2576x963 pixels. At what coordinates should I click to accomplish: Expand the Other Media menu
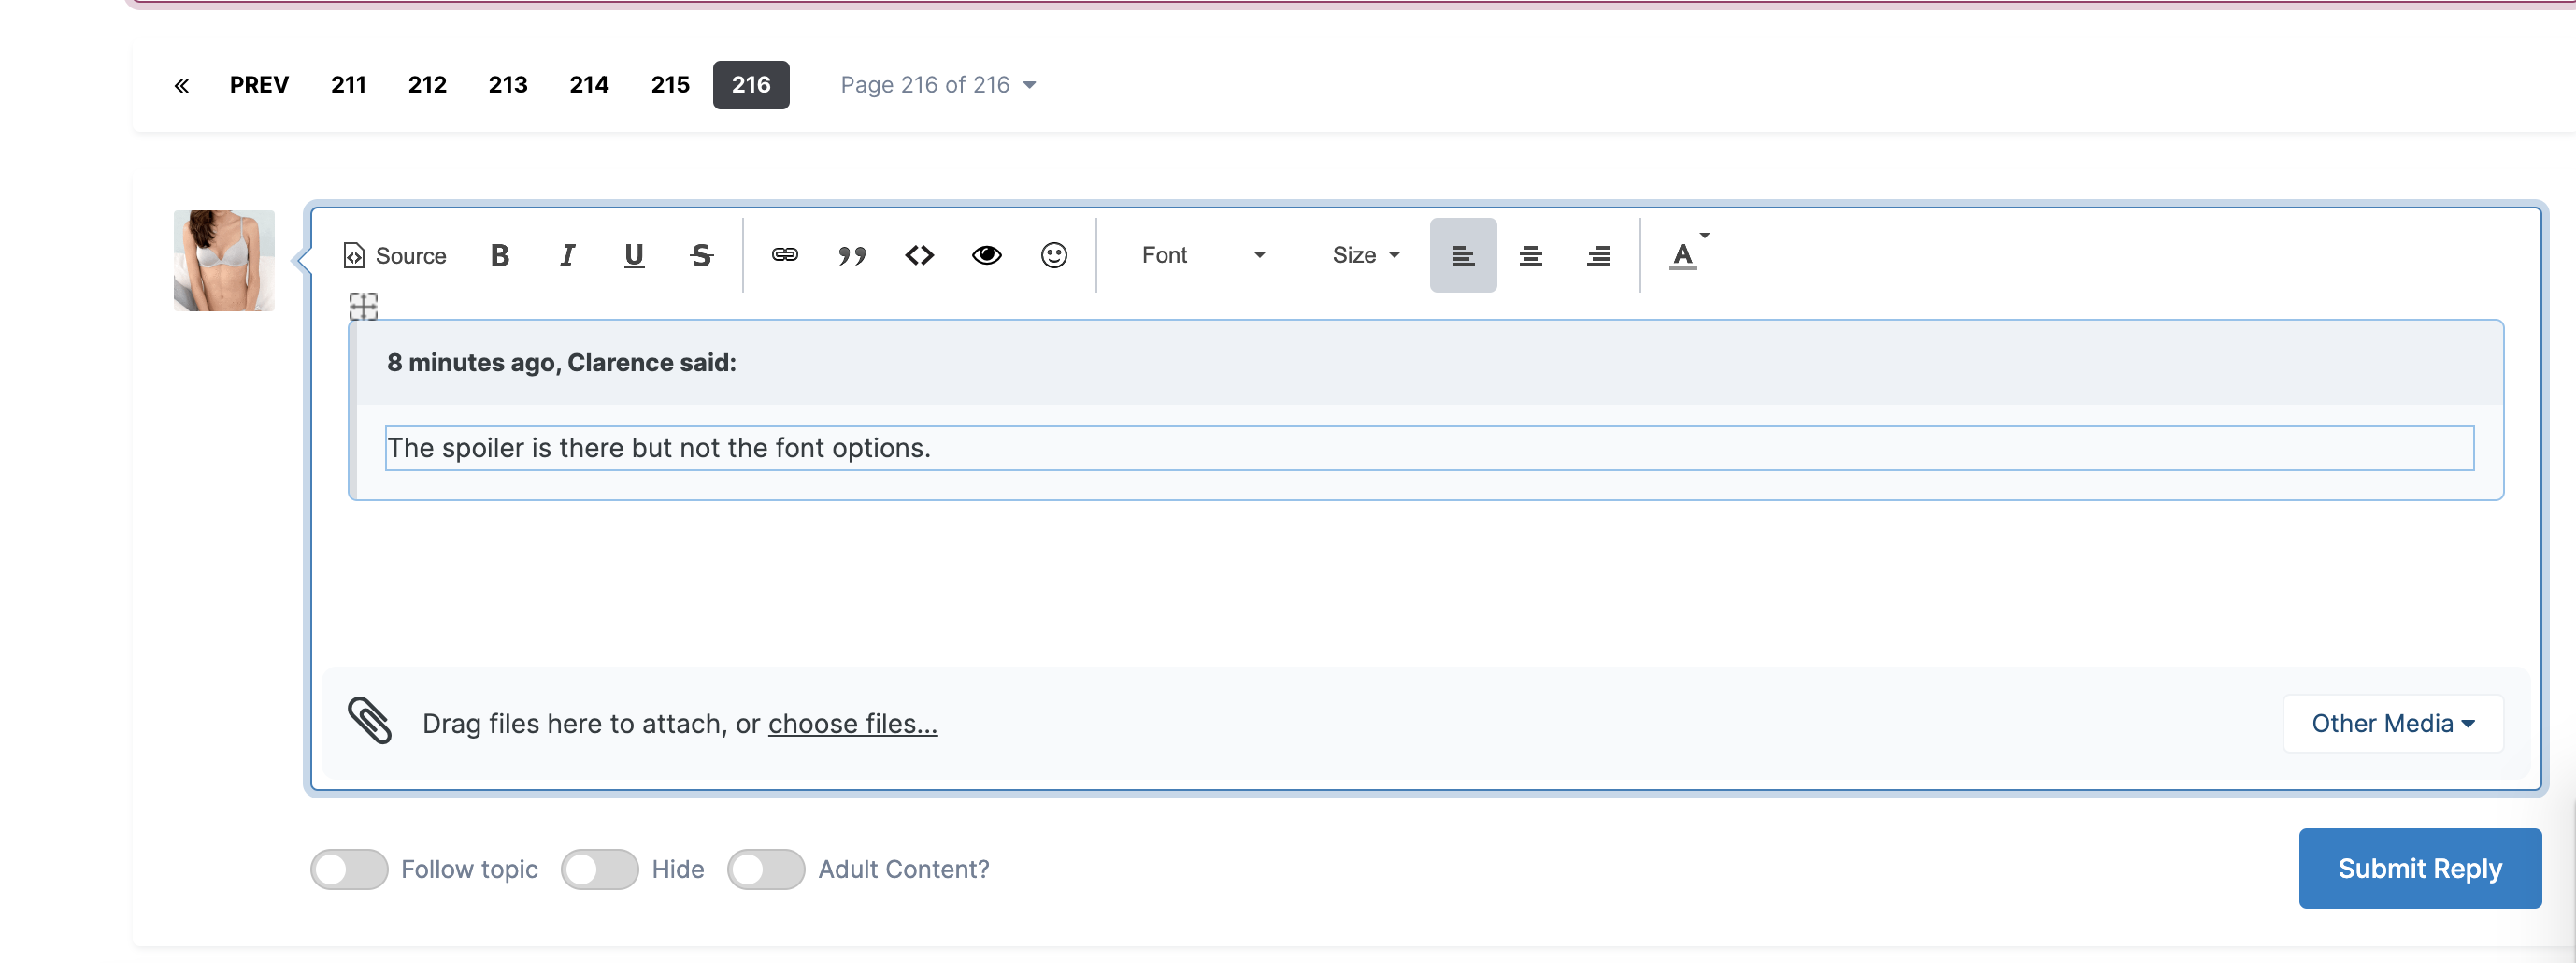2393,723
